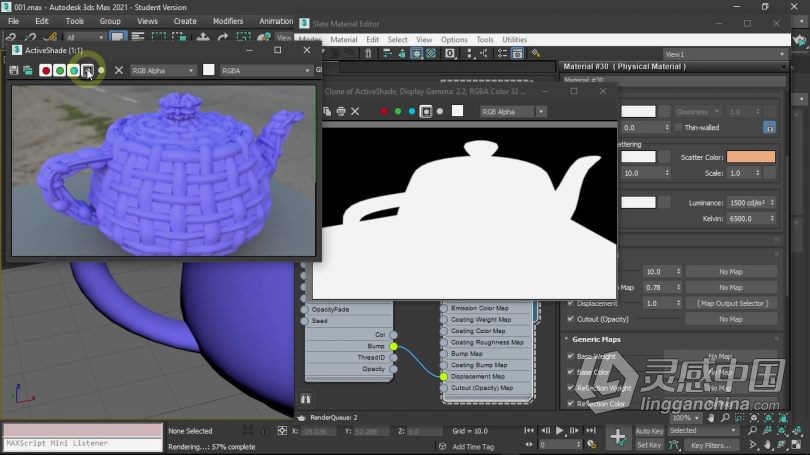Click the Pick Material From Object eyedropper
Viewport: 810px width, 455px height.
[x=536, y=54]
